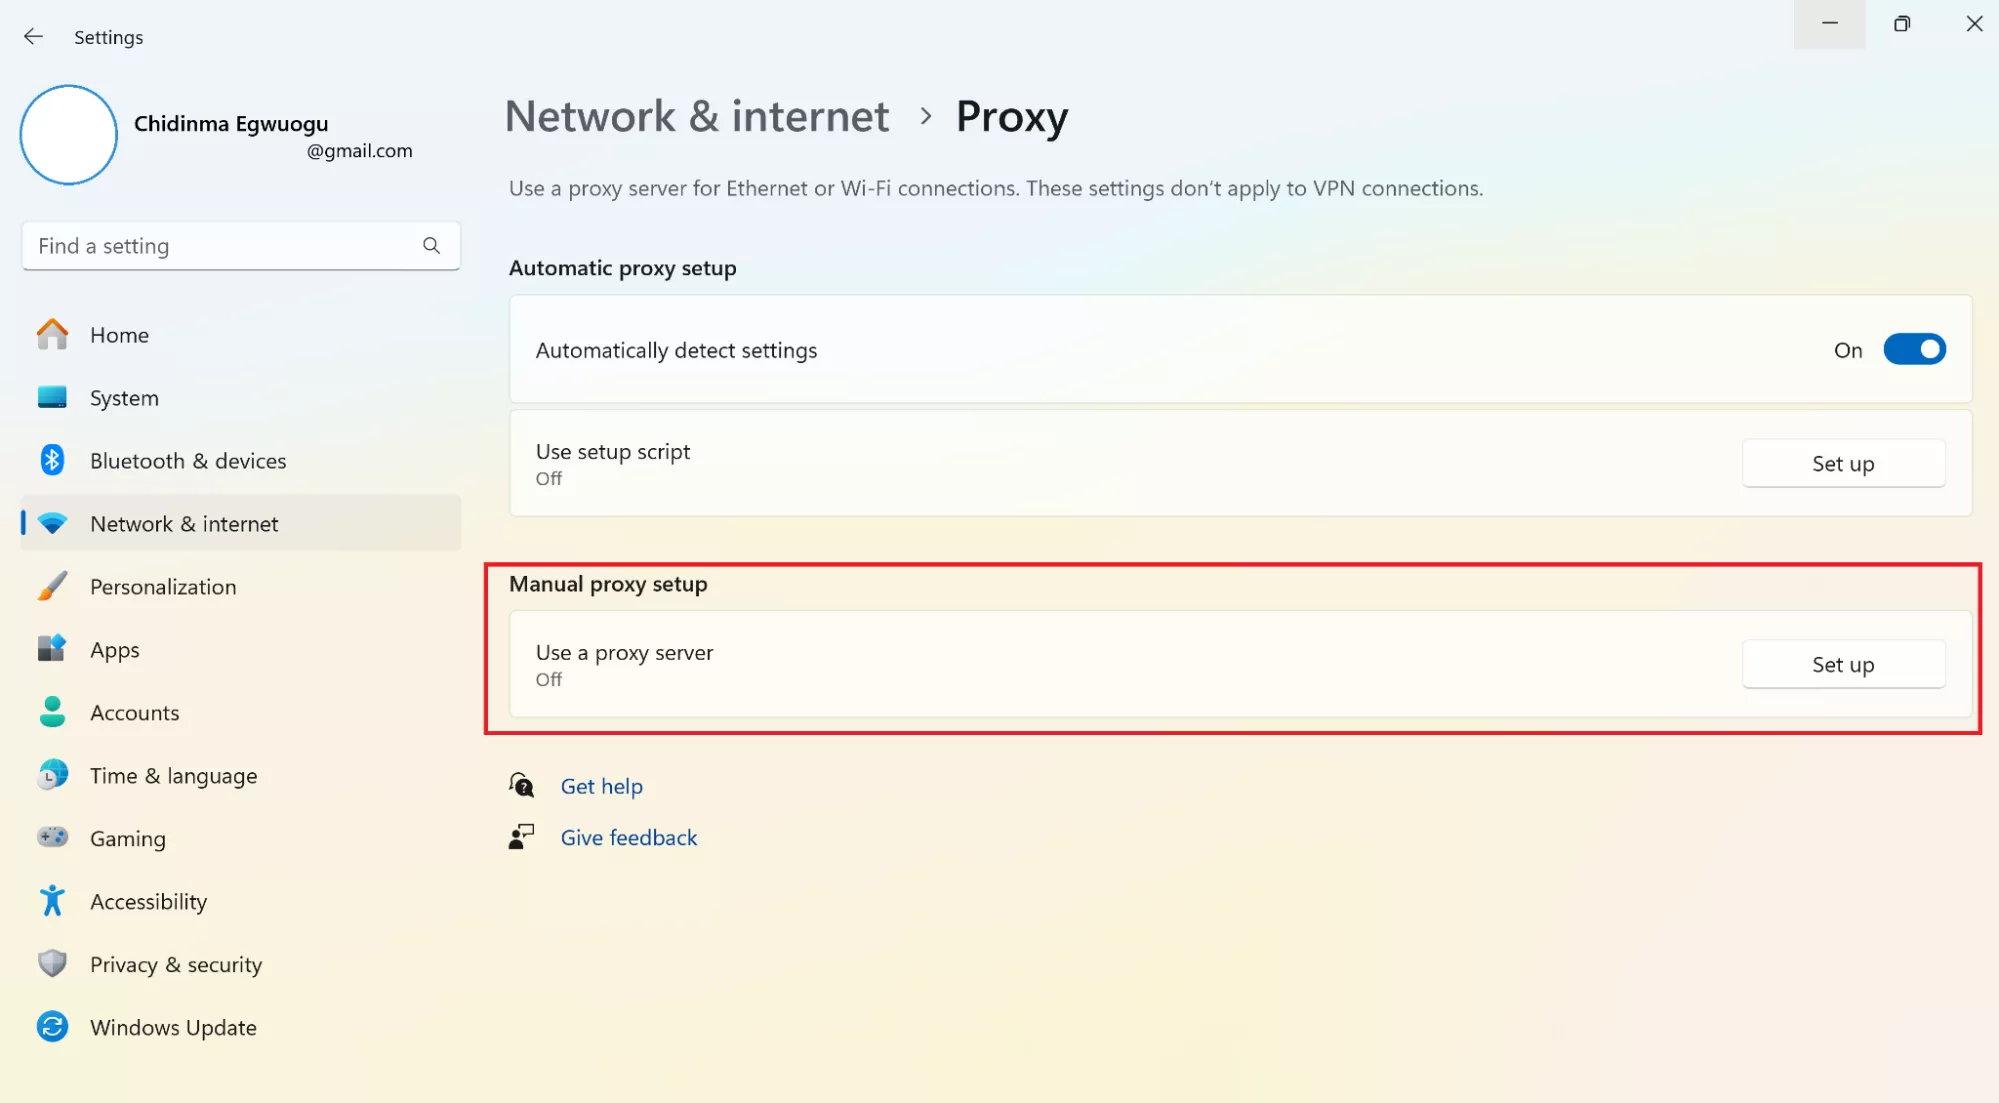Click the search magnifier icon
This screenshot has height=1103, width=1999.
[431, 246]
